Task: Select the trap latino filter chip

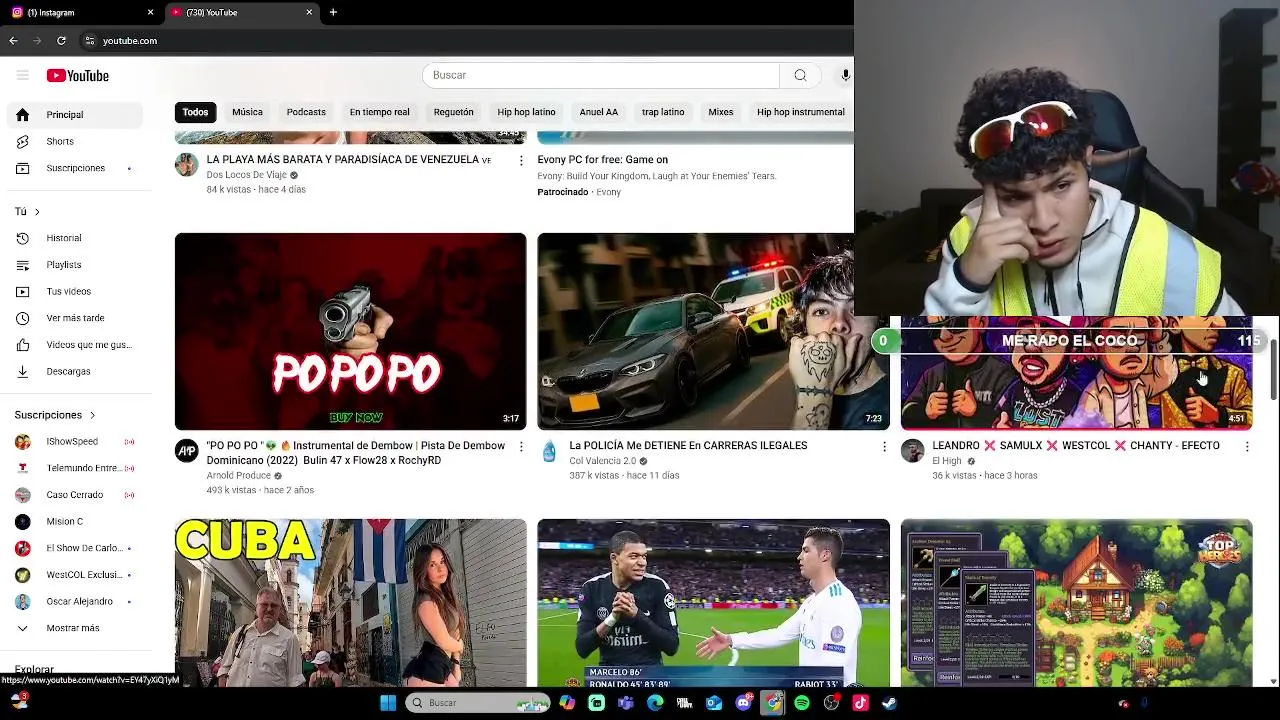Action: click(x=663, y=112)
